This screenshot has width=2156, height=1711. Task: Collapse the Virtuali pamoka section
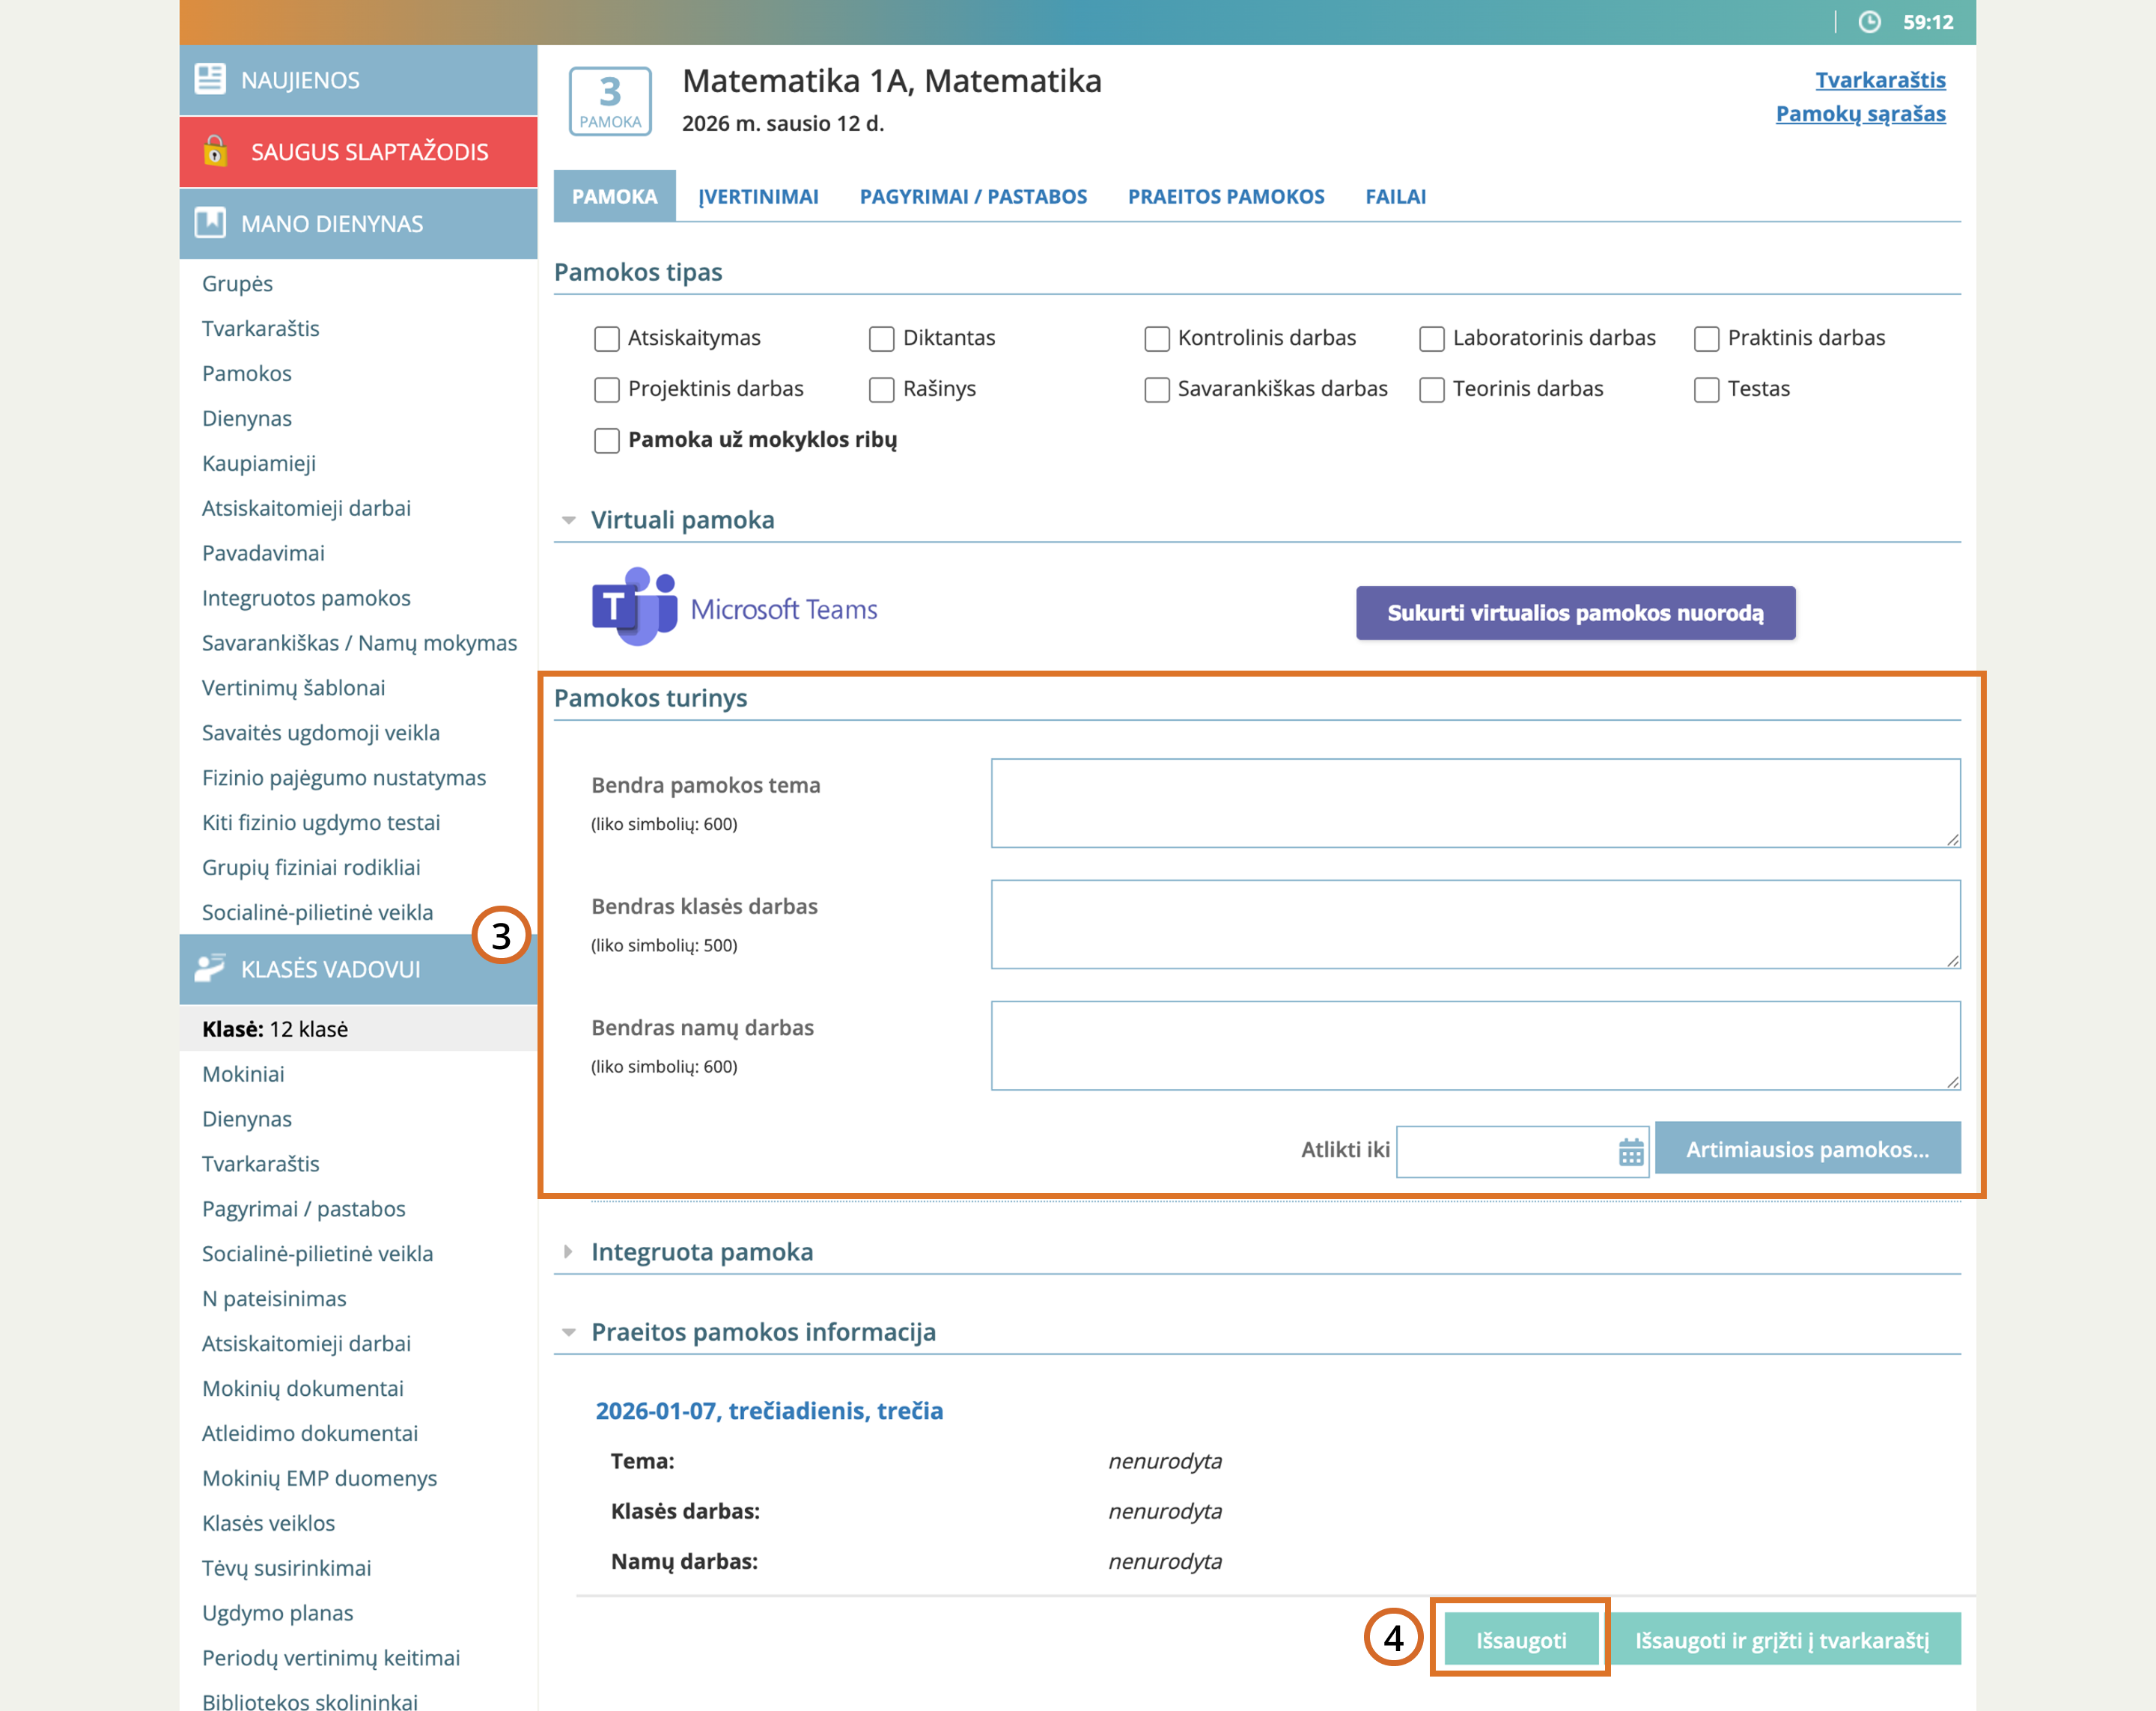pyautogui.click(x=569, y=521)
